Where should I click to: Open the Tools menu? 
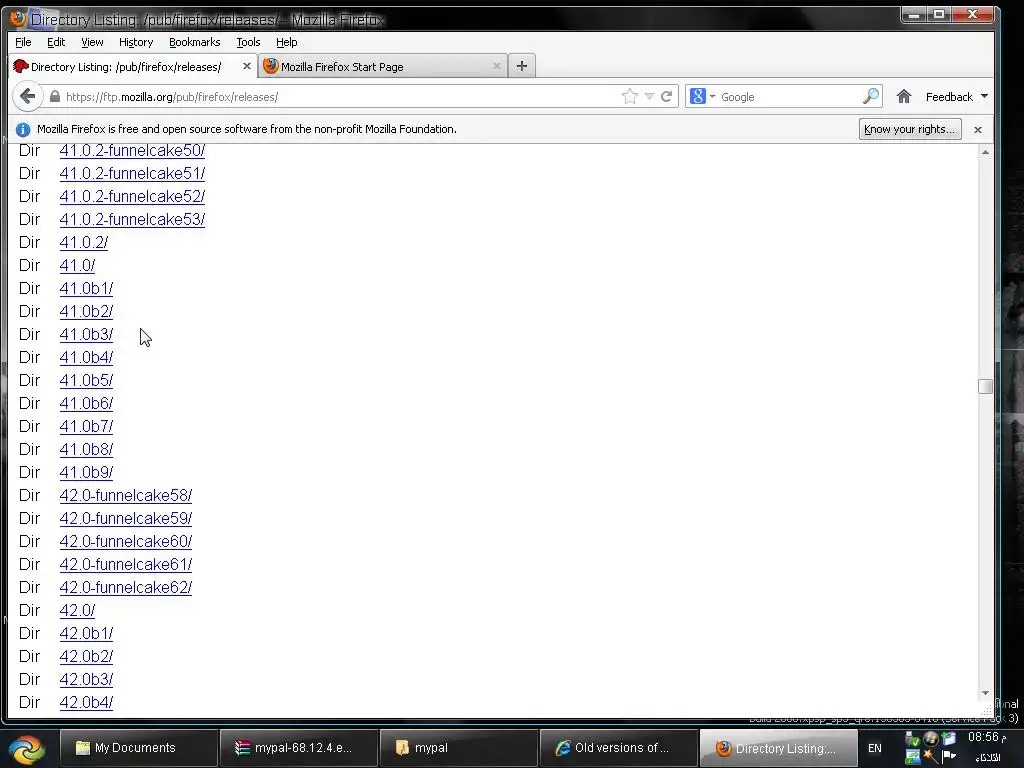(x=248, y=42)
